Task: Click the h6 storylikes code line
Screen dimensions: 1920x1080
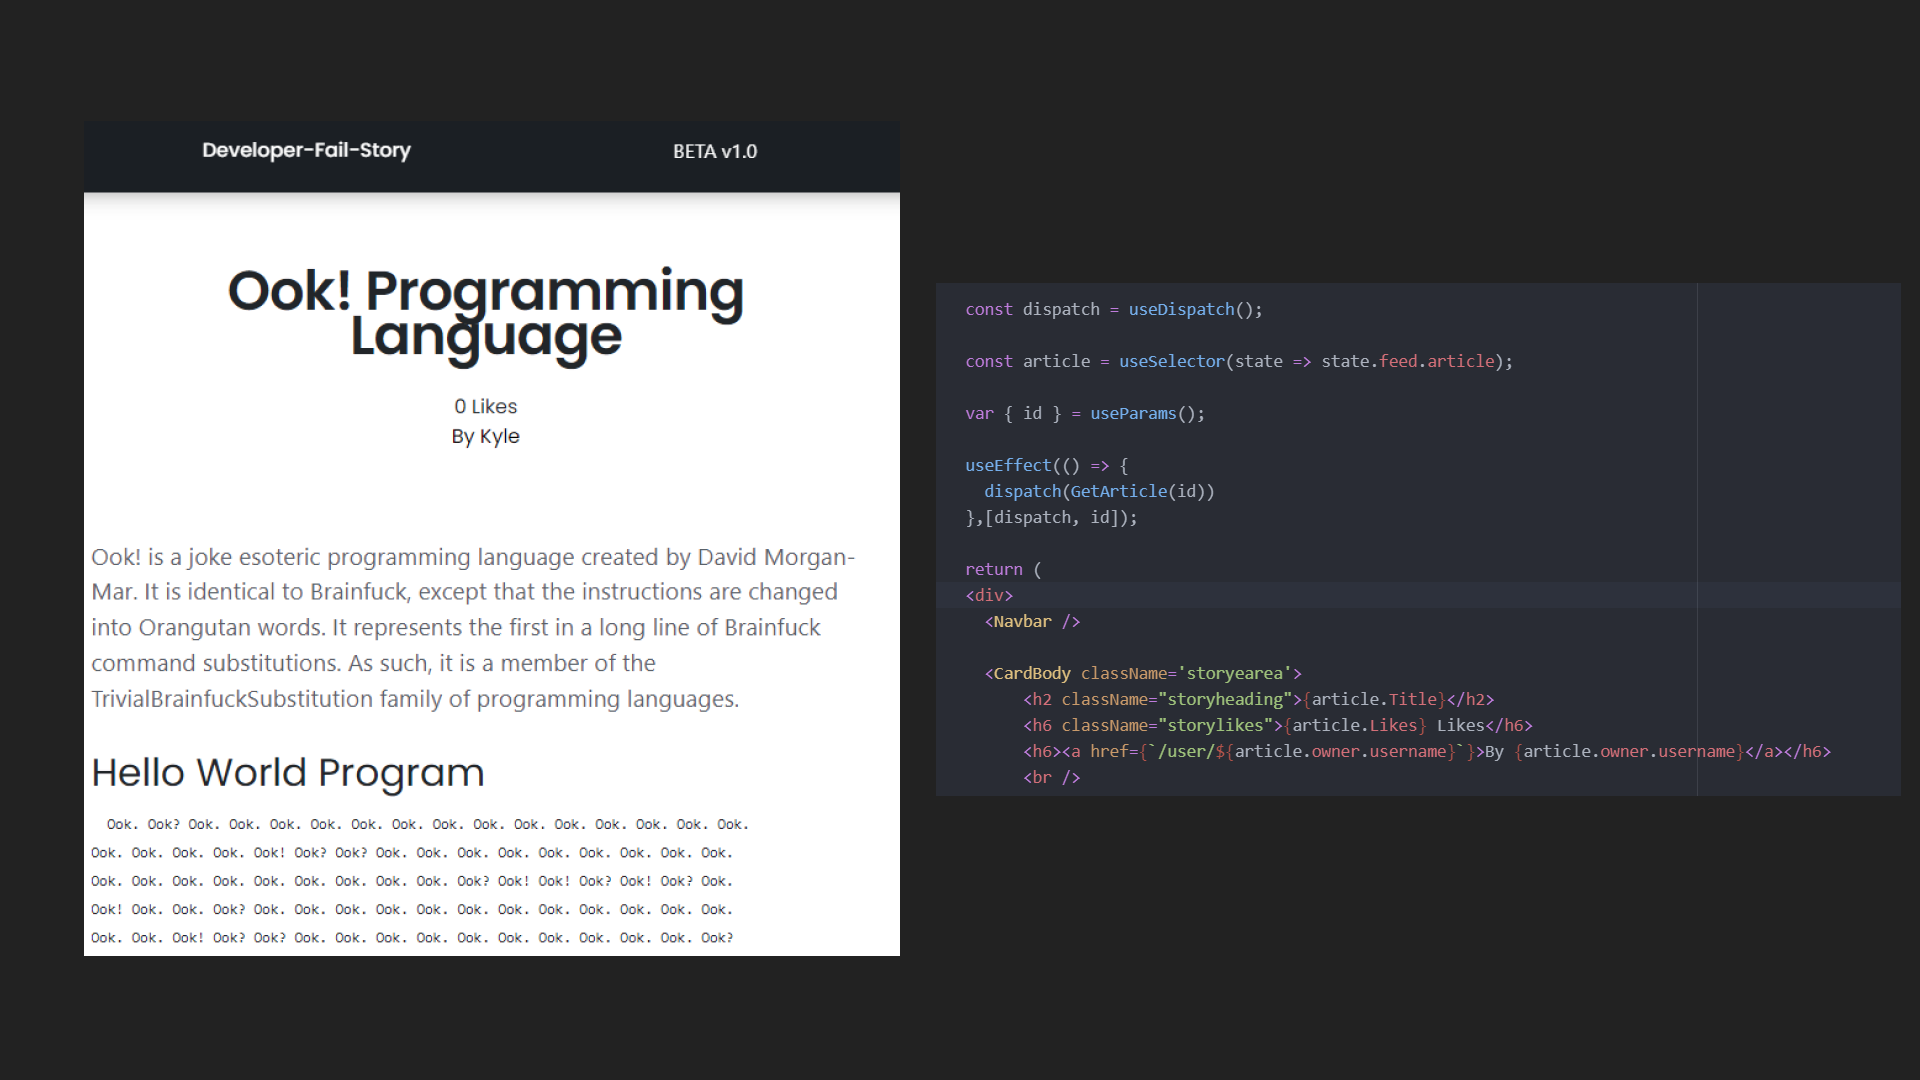Action: coord(1278,725)
